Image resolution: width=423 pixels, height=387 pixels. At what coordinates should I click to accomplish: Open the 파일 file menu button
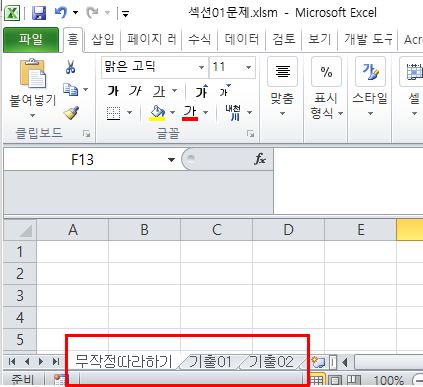[31, 39]
